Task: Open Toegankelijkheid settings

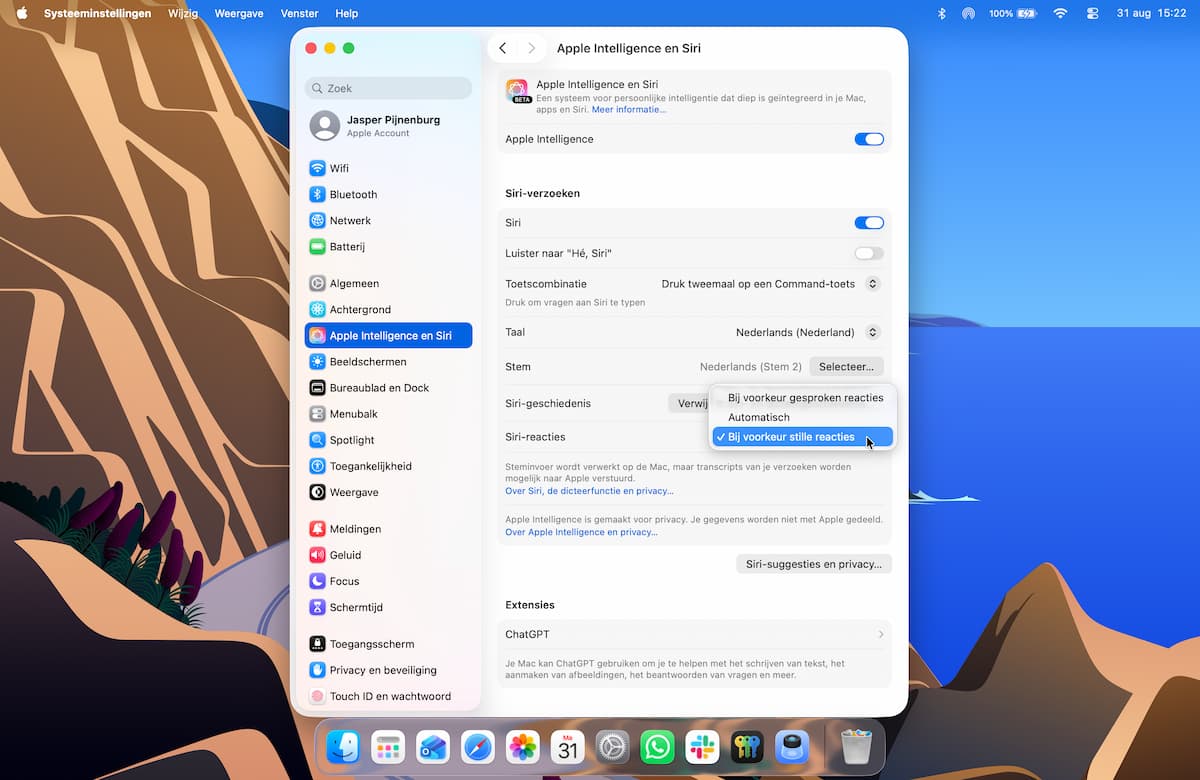Action: pos(388,465)
